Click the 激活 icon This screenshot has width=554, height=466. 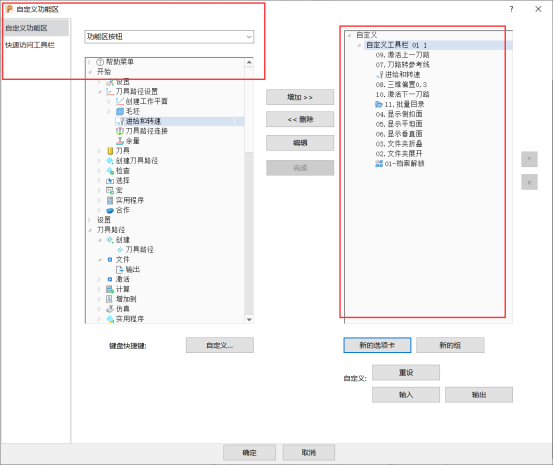(x=110, y=279)
